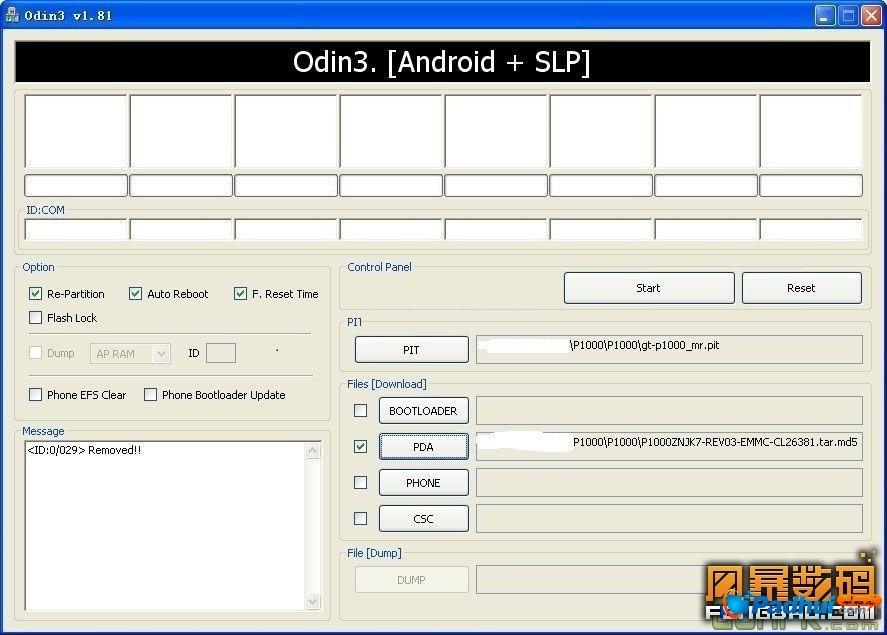Check Phone Bootloader Update box
Image resolution: width=887 pixels, height=635 pixels.
pos(150,395)
